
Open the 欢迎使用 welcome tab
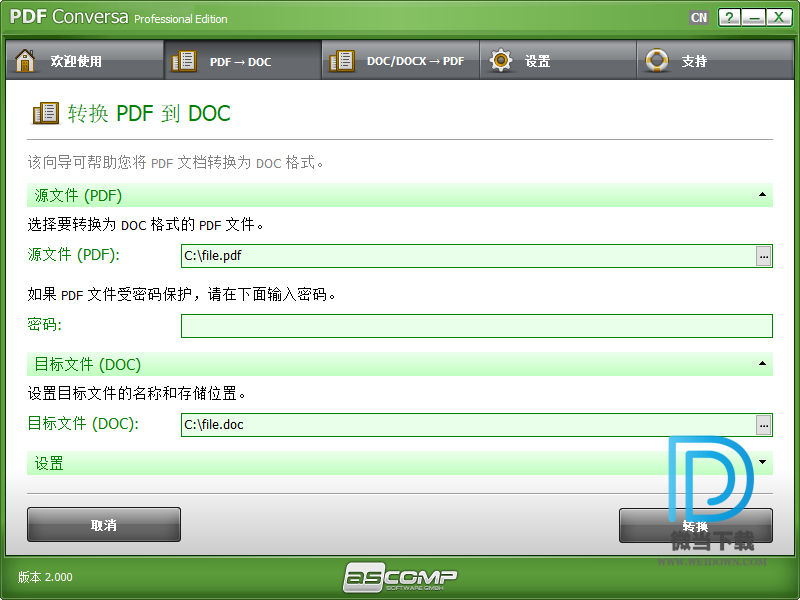pyautogui.click(x=85, y=60)
